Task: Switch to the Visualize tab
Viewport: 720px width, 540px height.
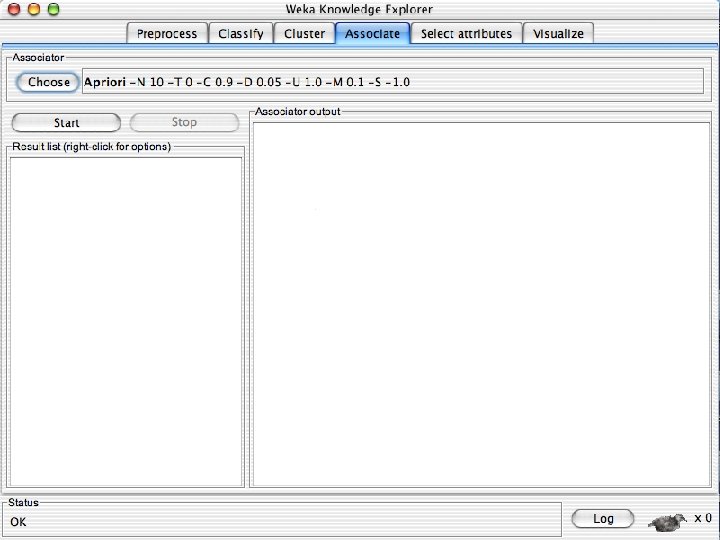Action: (558, 33)
